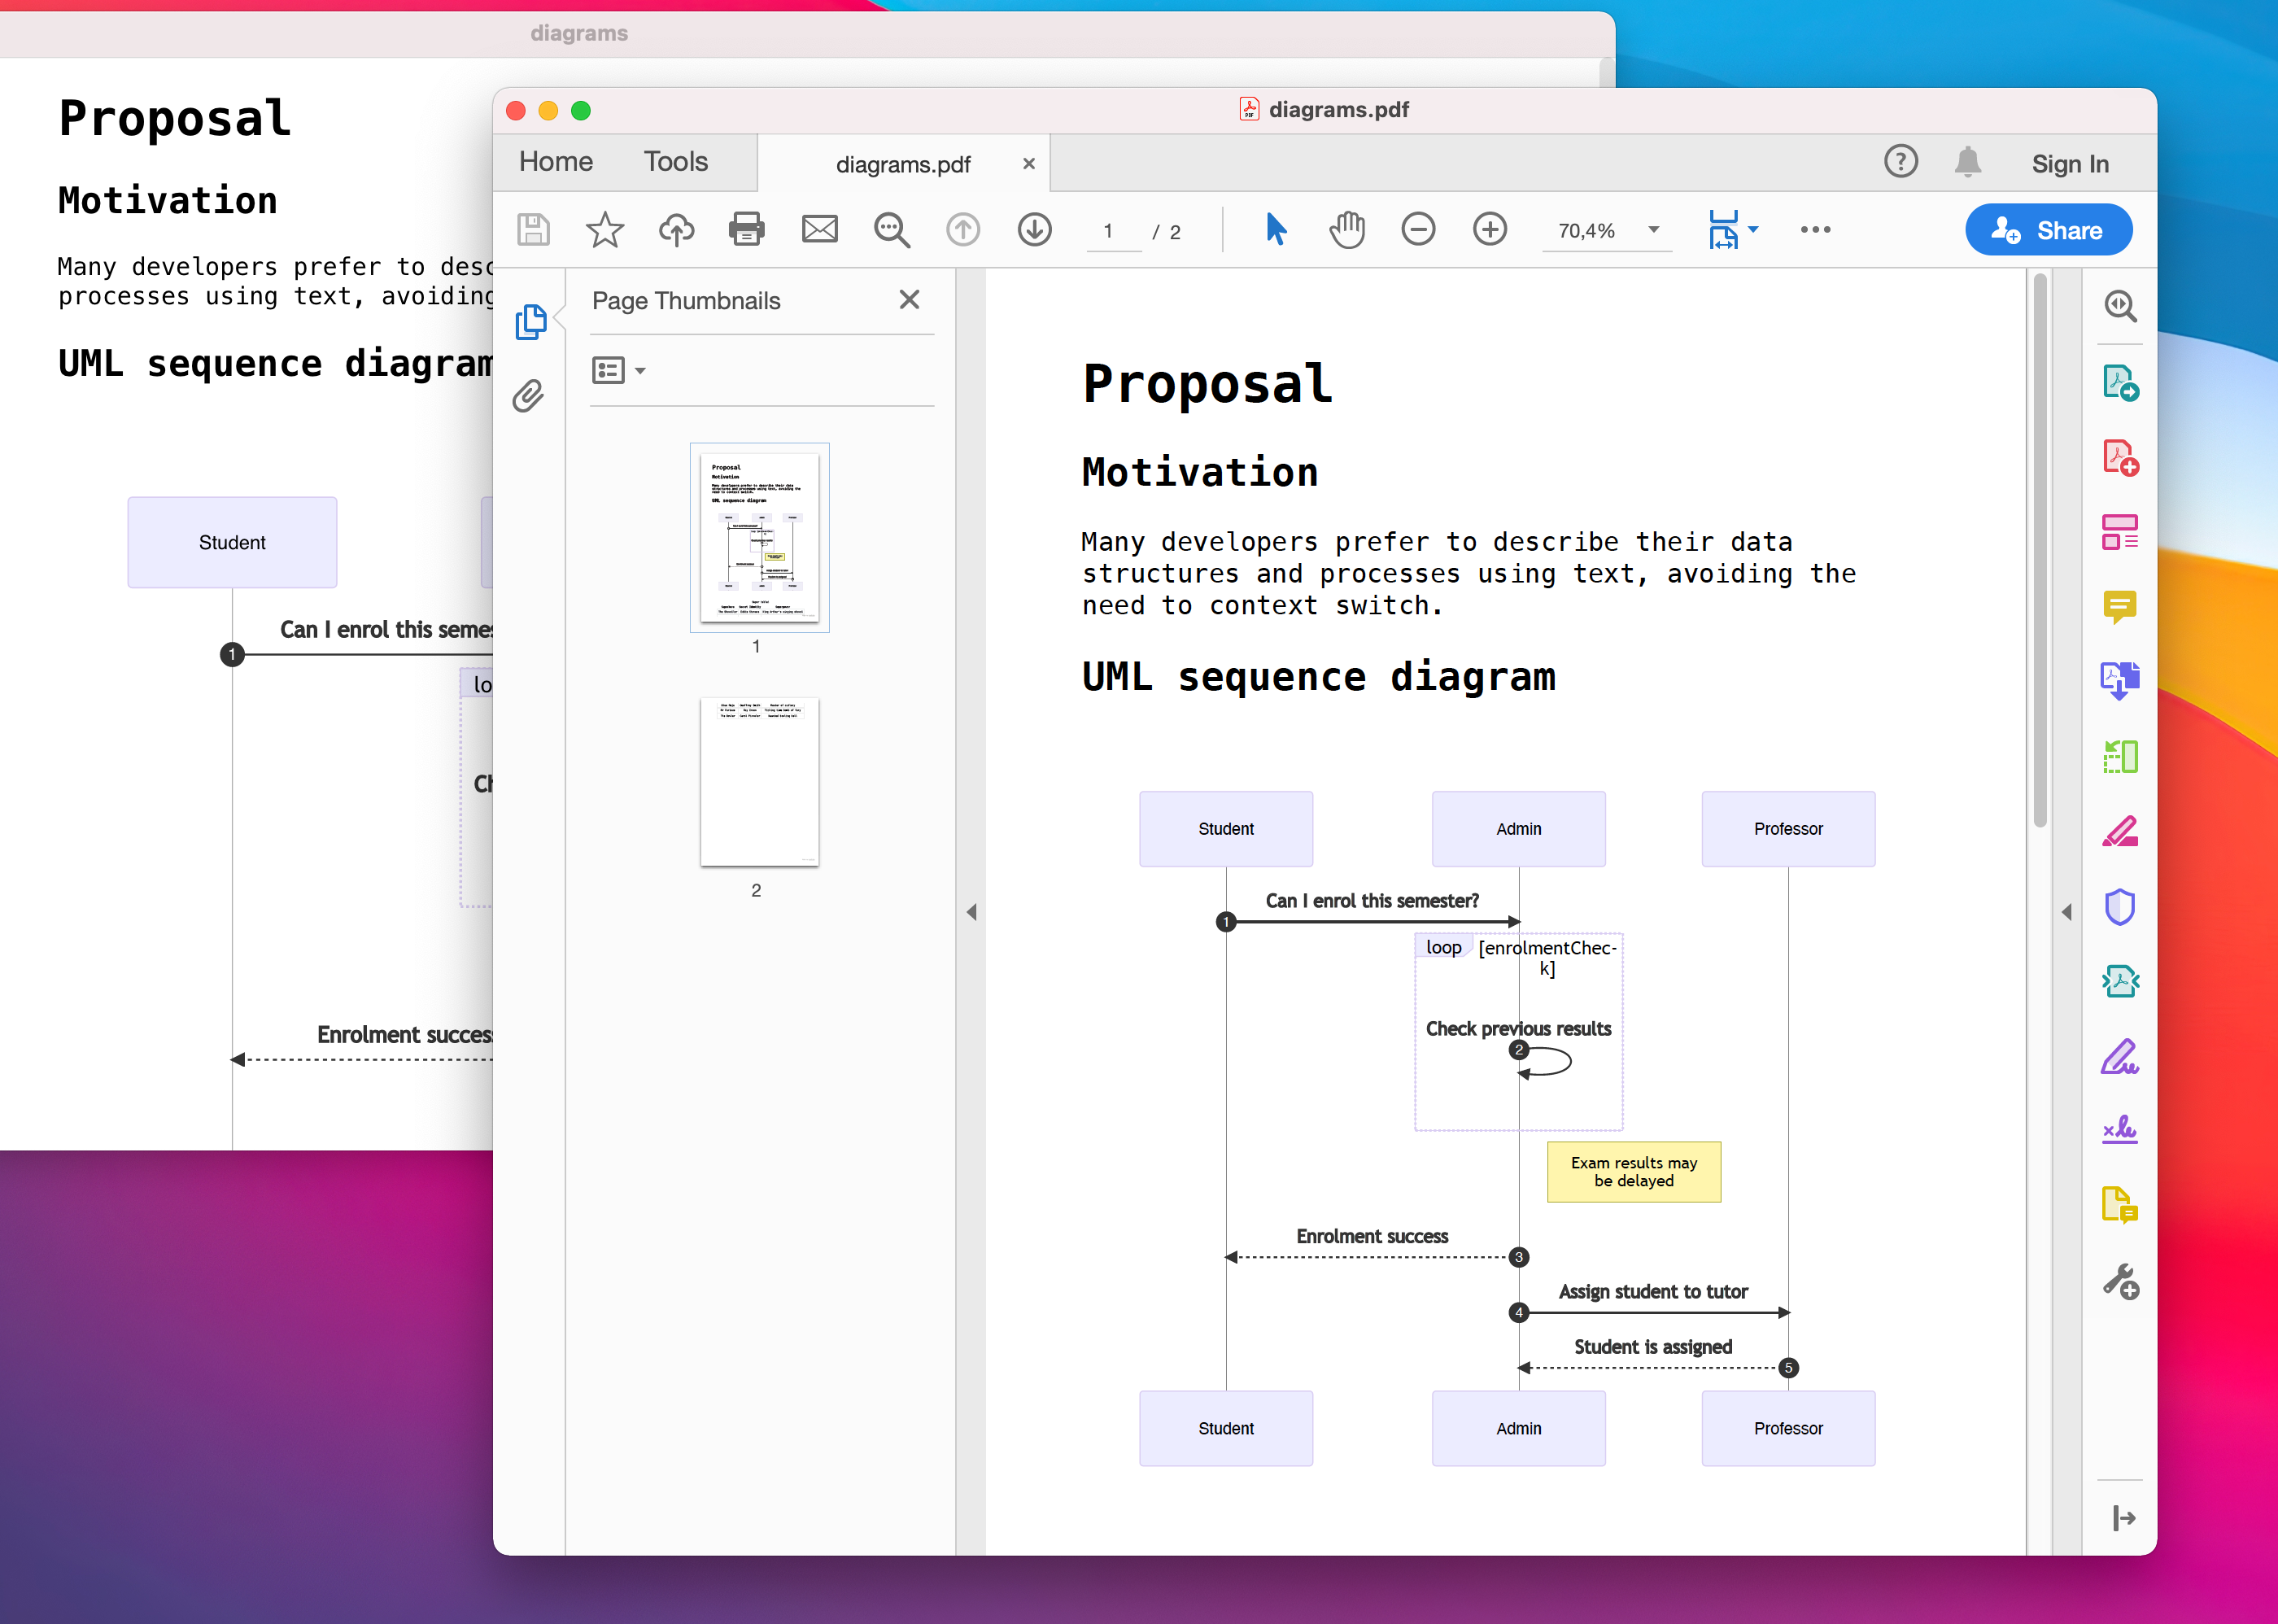Add the star bookmark to file
Image resolution: width=2278 pixels, height=1624 pixels.
pyautogui.click(x=604, y=230)
